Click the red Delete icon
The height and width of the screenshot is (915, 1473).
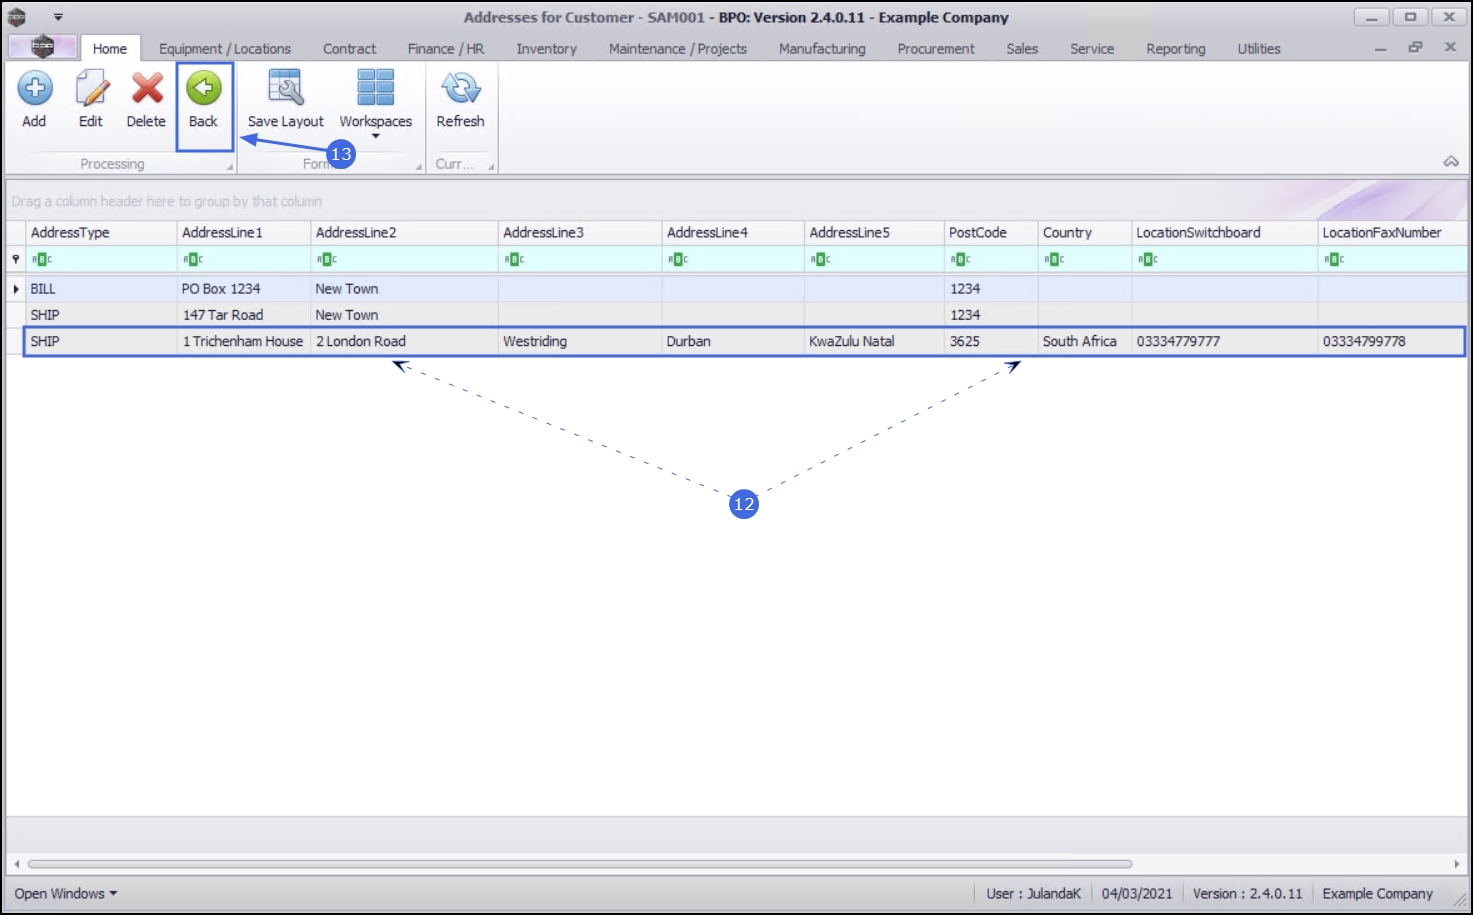click(x=147, y=89)
